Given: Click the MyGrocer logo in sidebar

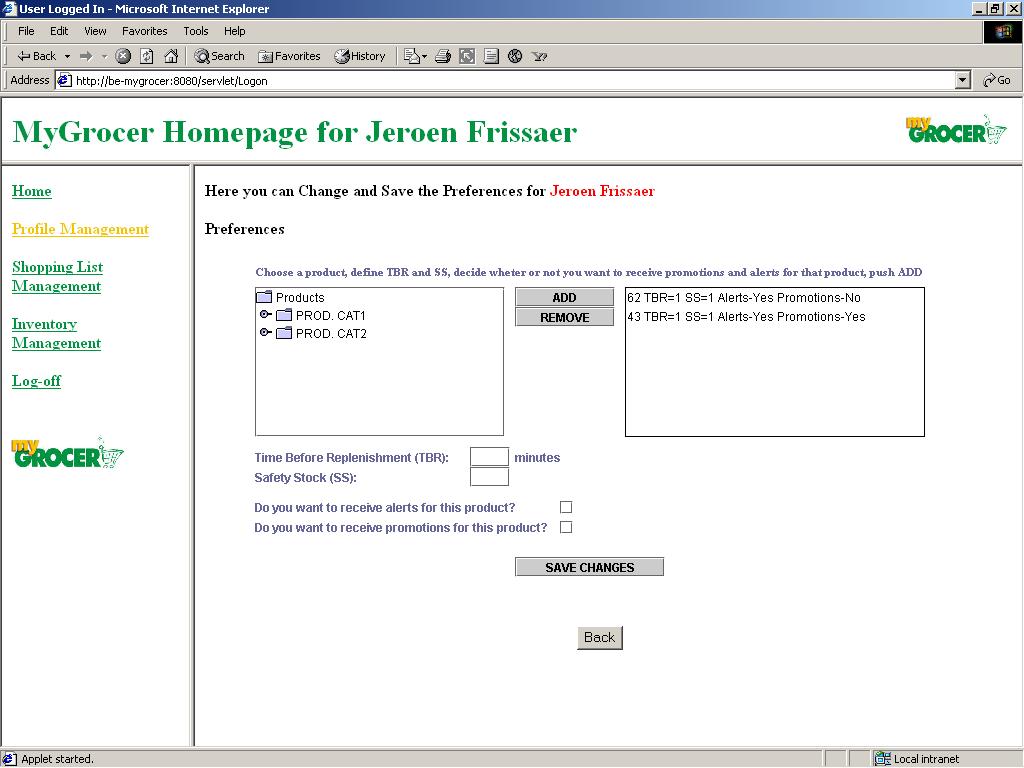Looking at the screenshot, I should 67,453.
